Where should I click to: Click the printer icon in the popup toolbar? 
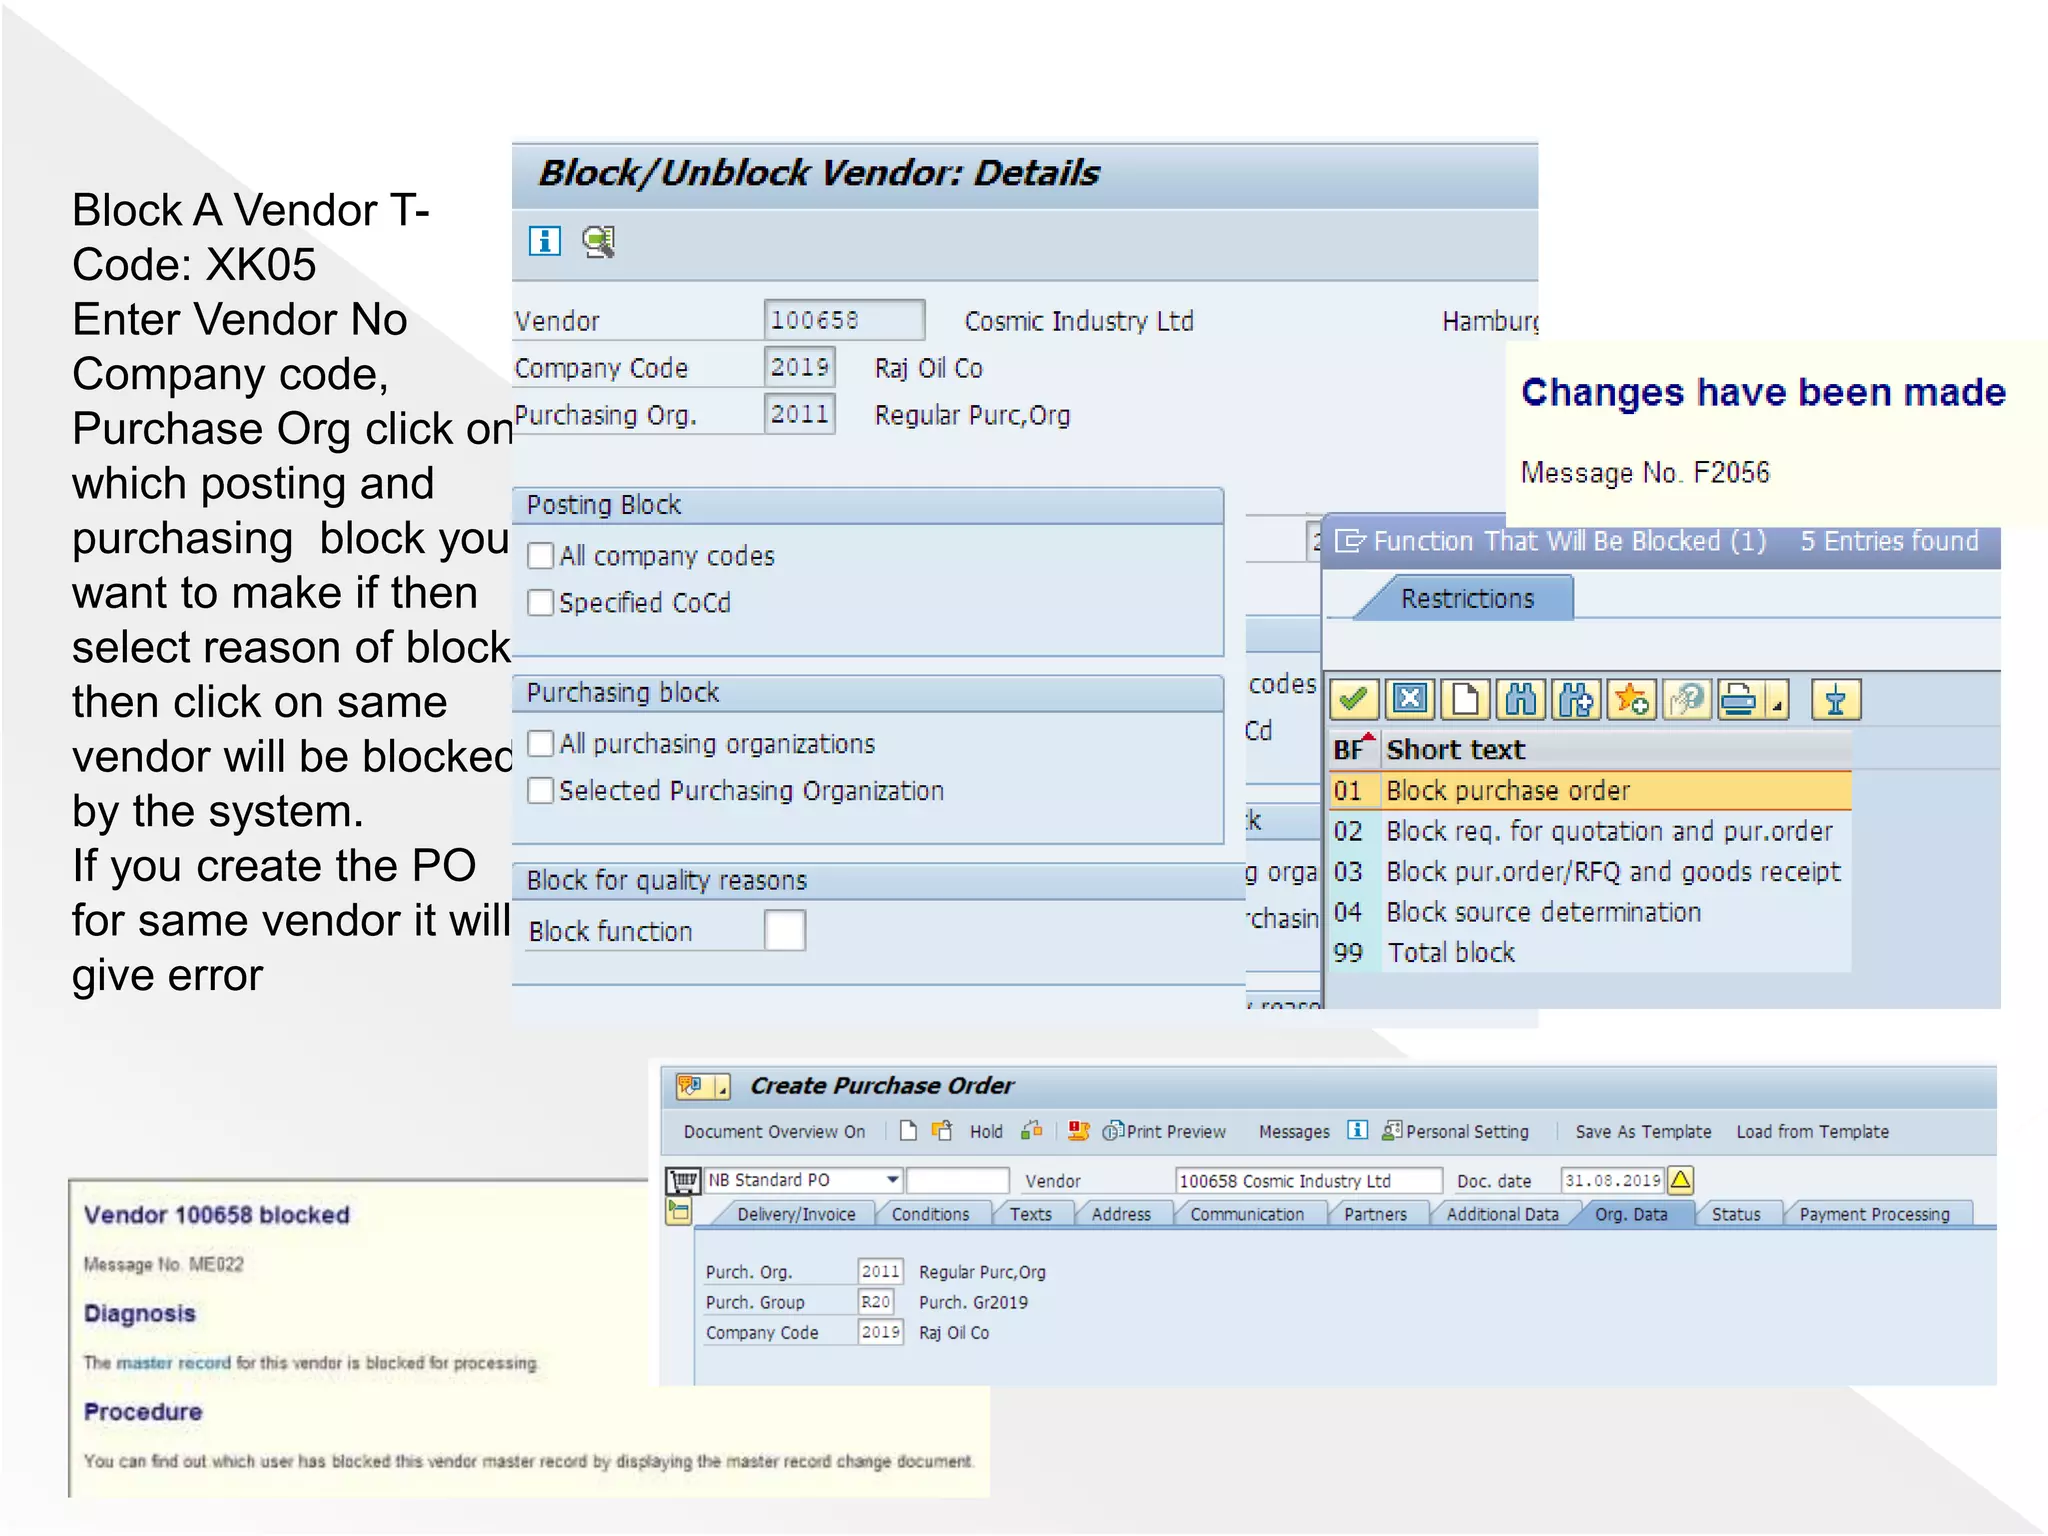click(1740, 699)
